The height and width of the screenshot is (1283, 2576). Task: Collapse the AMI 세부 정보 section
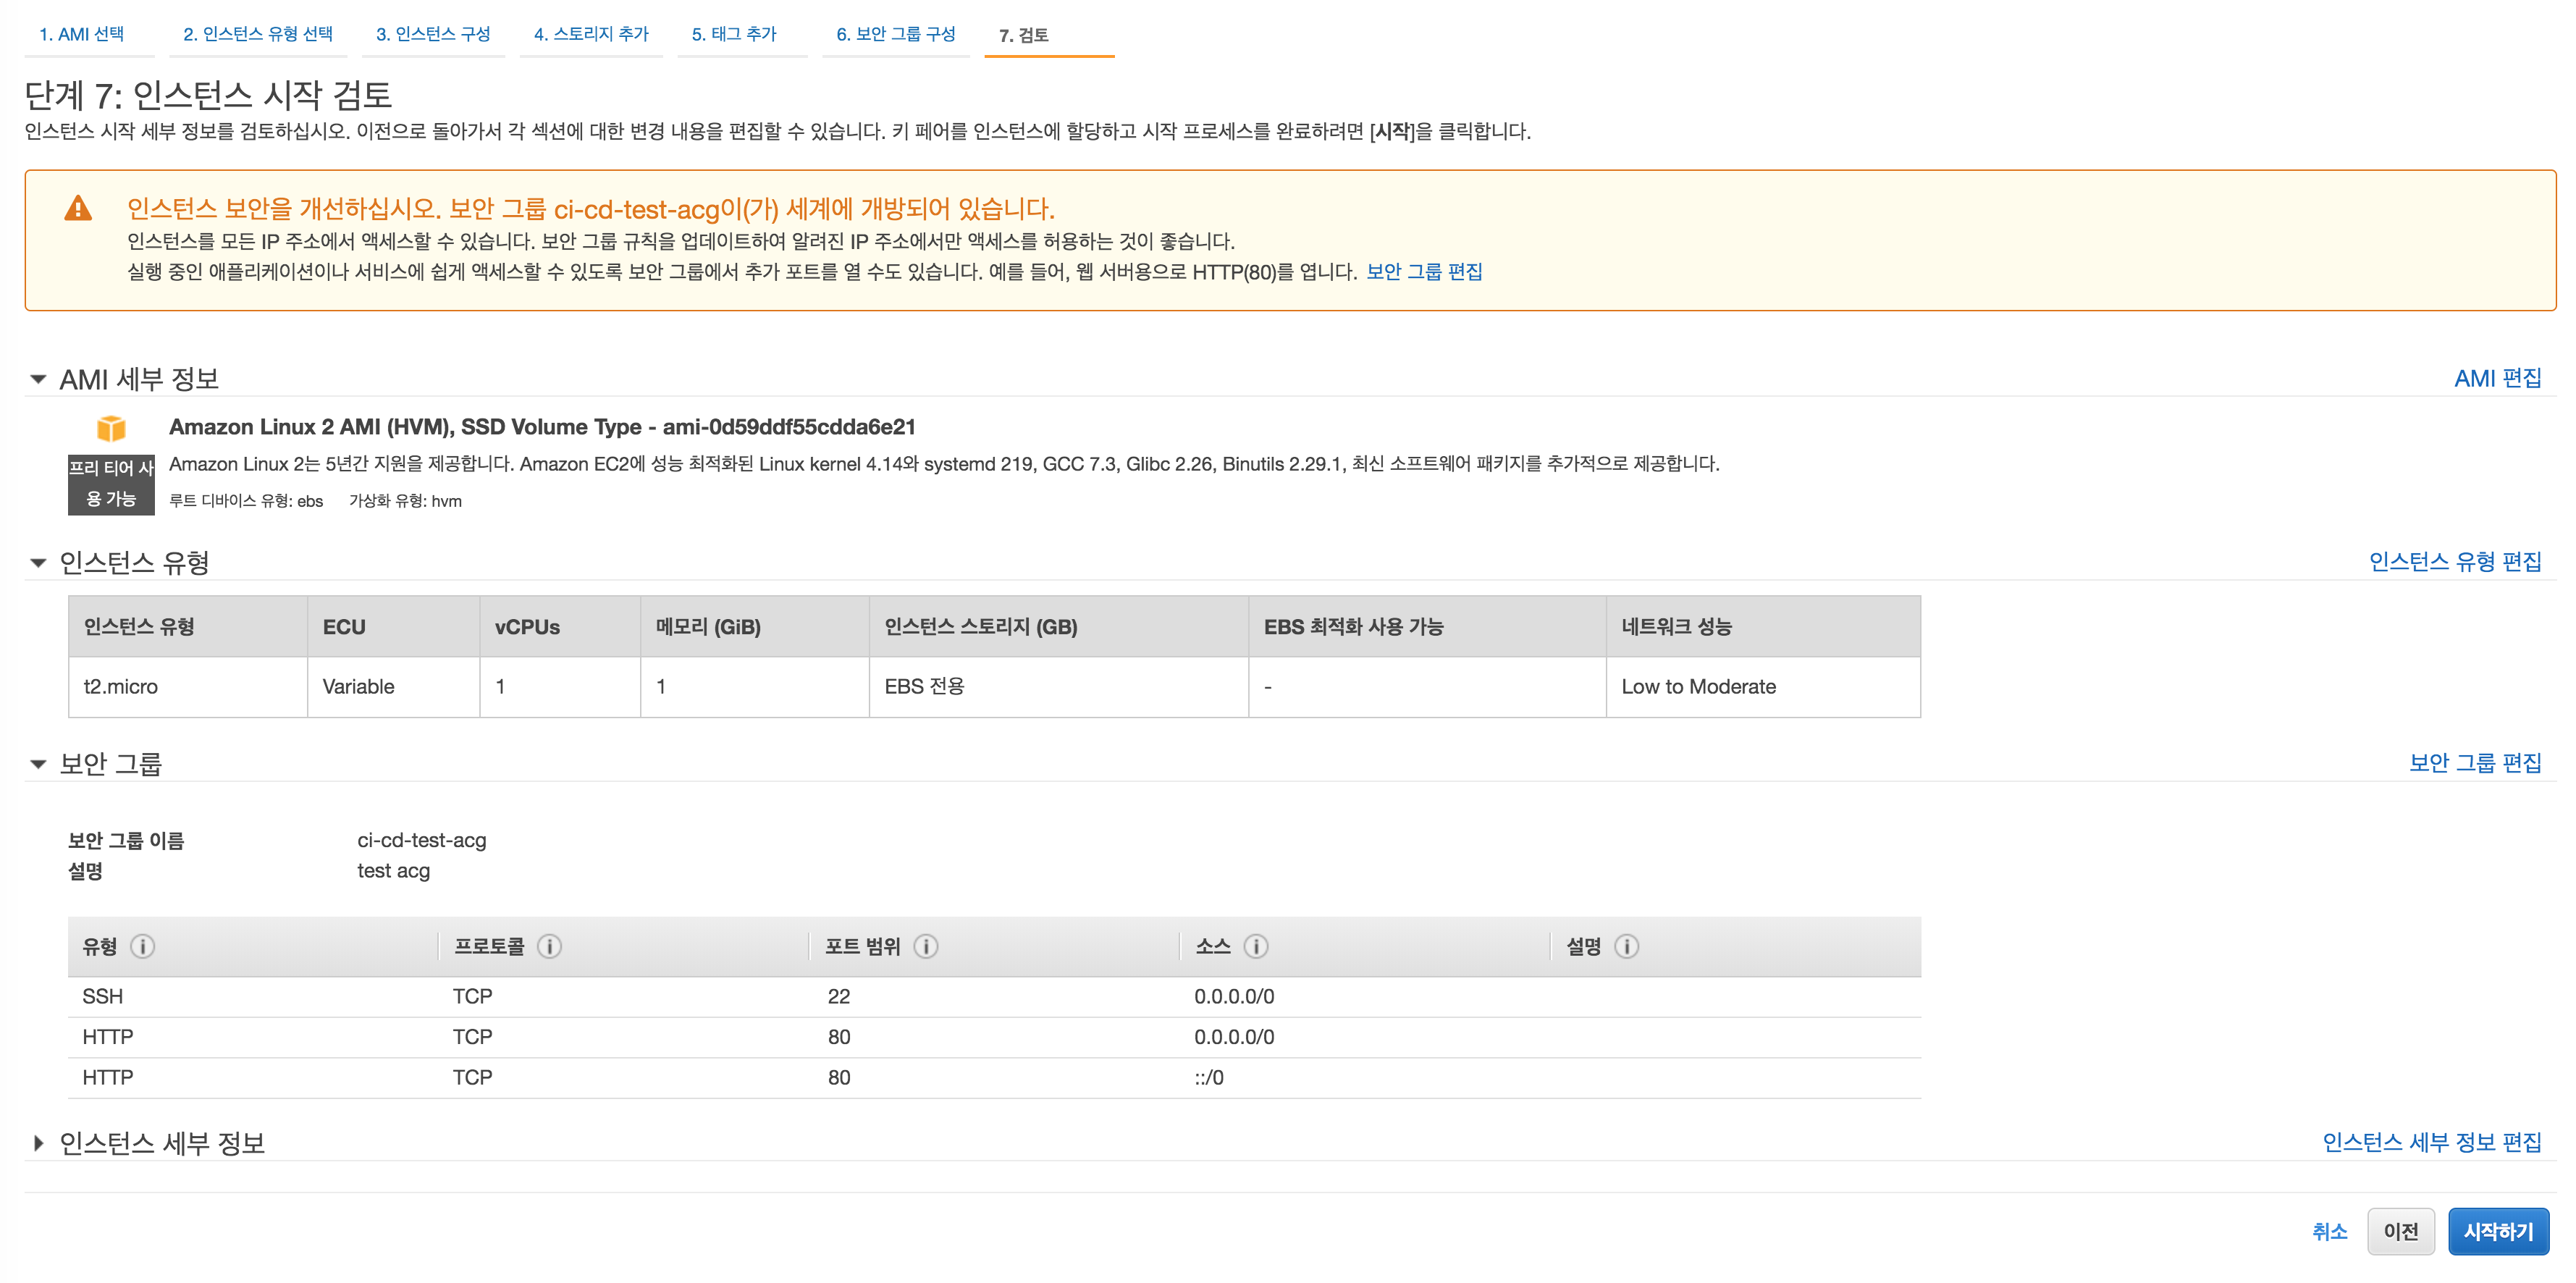(x=38, y=380)
